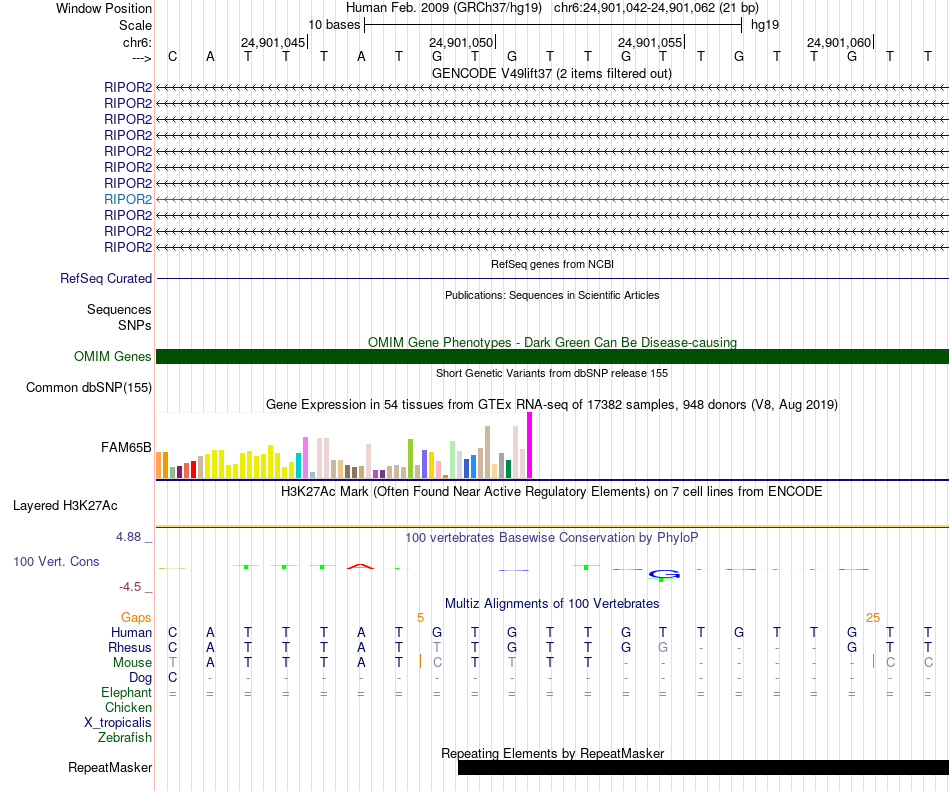Click the 100 Vert. Cons track label
Screen dimensions: 950x791
click(x=56, y=561)
